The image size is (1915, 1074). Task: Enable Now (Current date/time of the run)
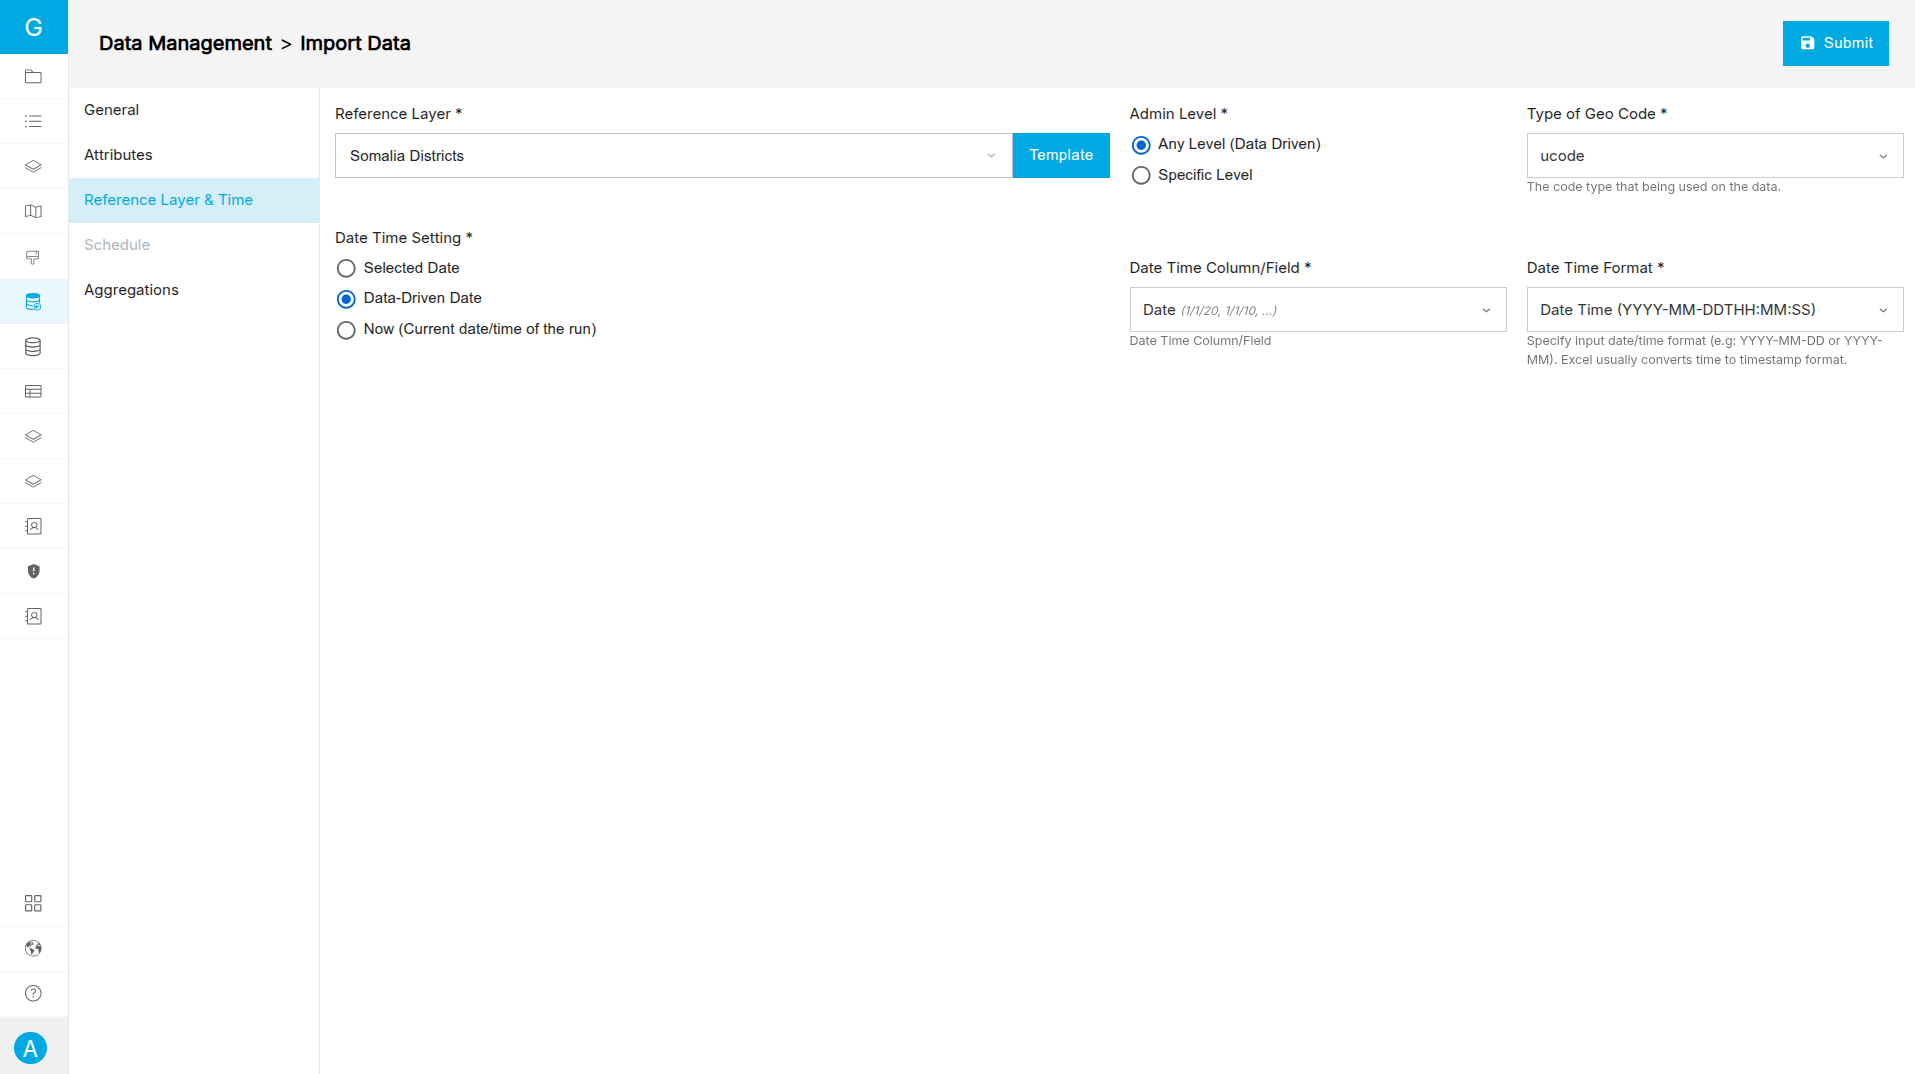[x=346, y=330]
